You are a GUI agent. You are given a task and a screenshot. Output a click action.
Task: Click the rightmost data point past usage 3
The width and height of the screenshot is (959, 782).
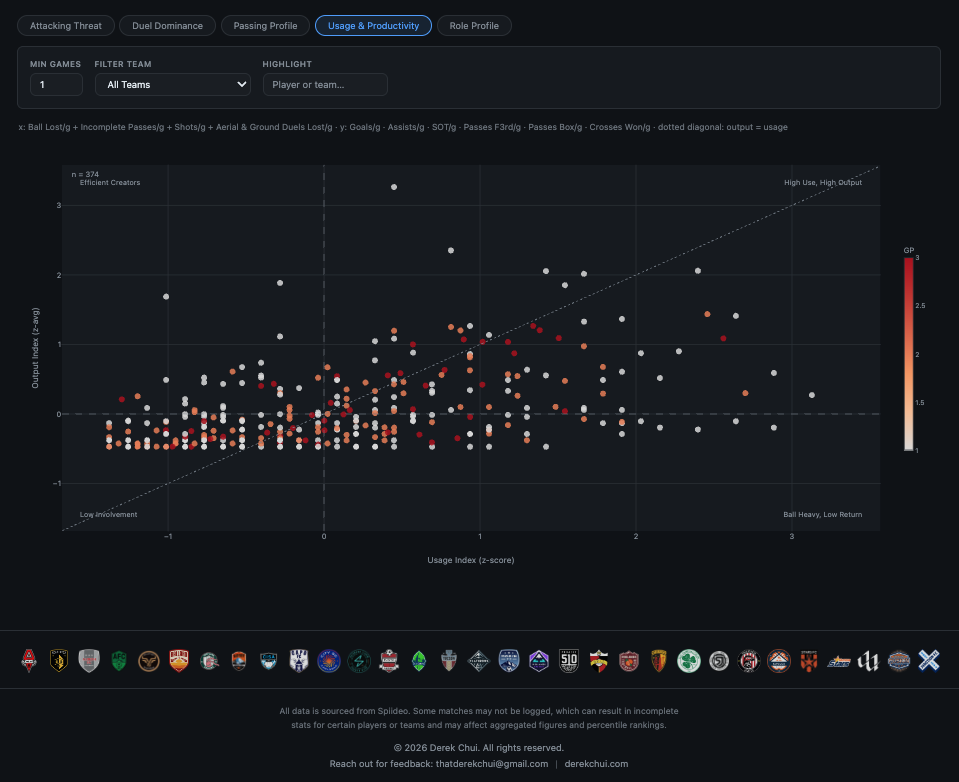point(812,395)
